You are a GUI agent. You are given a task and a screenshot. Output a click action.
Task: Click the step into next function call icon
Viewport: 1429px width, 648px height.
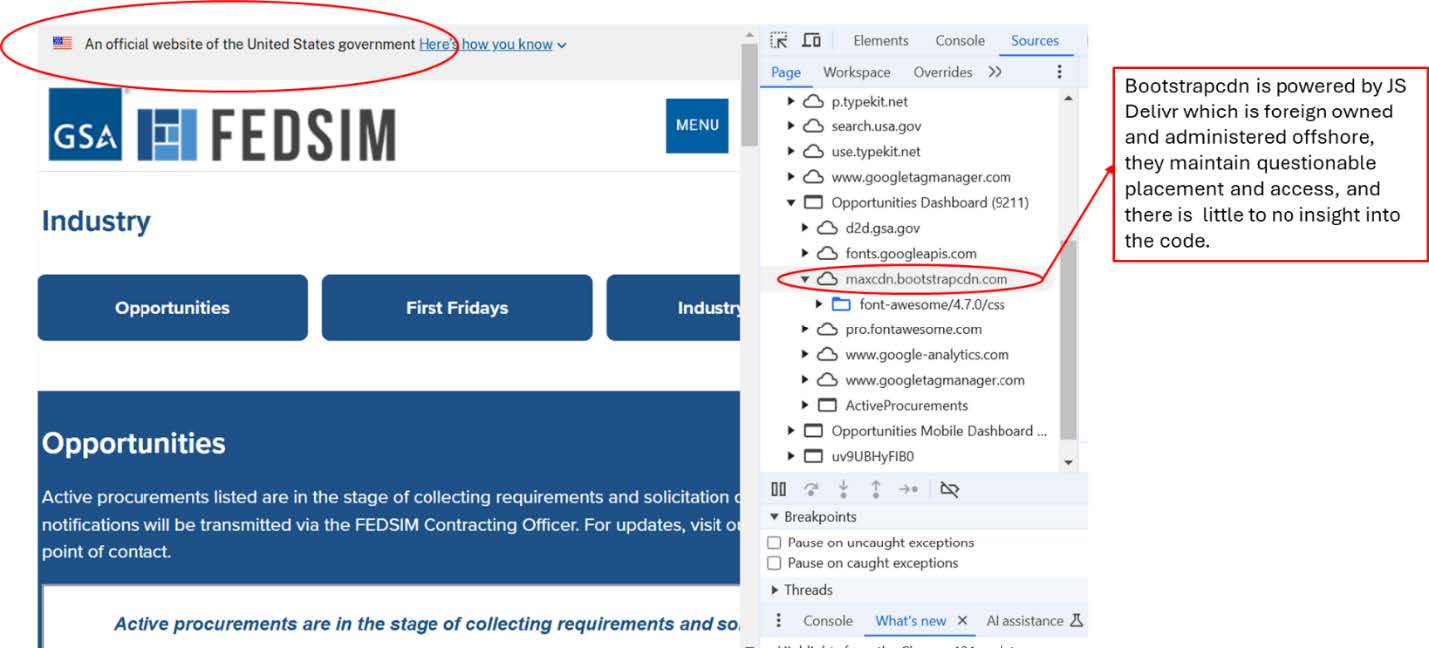click(x=843, y=489)
